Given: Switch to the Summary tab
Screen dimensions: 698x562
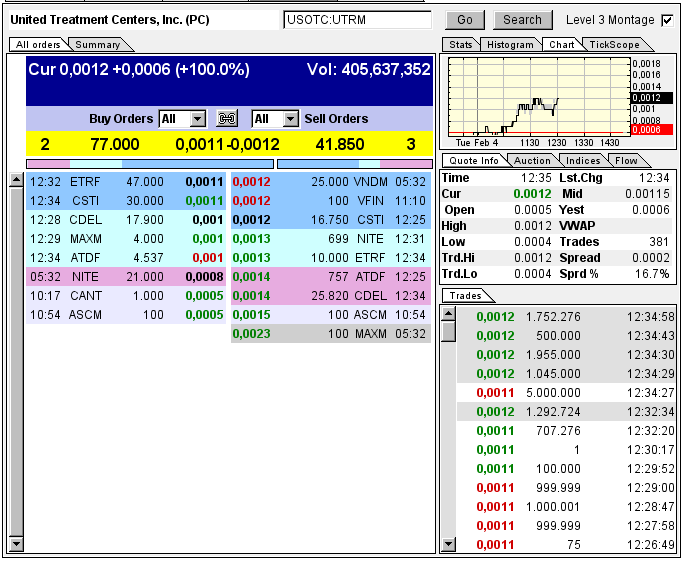Looking at the screenshot, I should [98, 45].
